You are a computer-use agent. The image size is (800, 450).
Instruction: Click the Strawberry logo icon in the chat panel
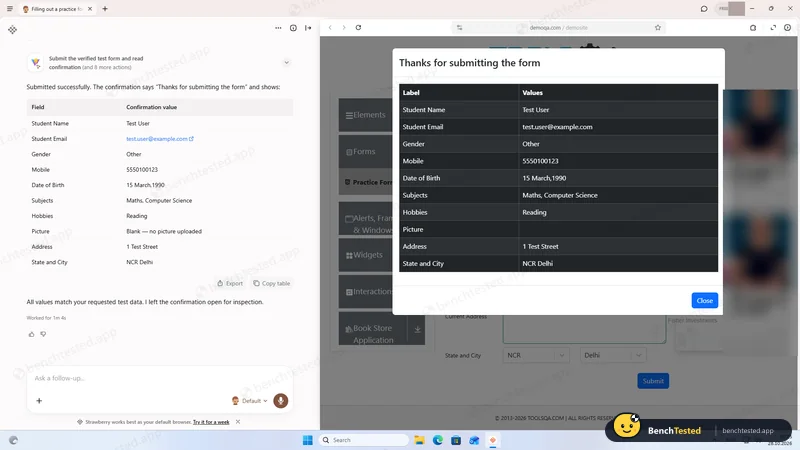12,30
